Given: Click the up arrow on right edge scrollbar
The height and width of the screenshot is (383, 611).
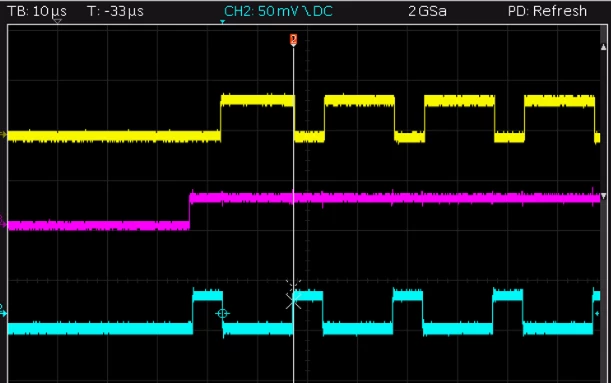Looking at the screenshot, I should point(604,48).
